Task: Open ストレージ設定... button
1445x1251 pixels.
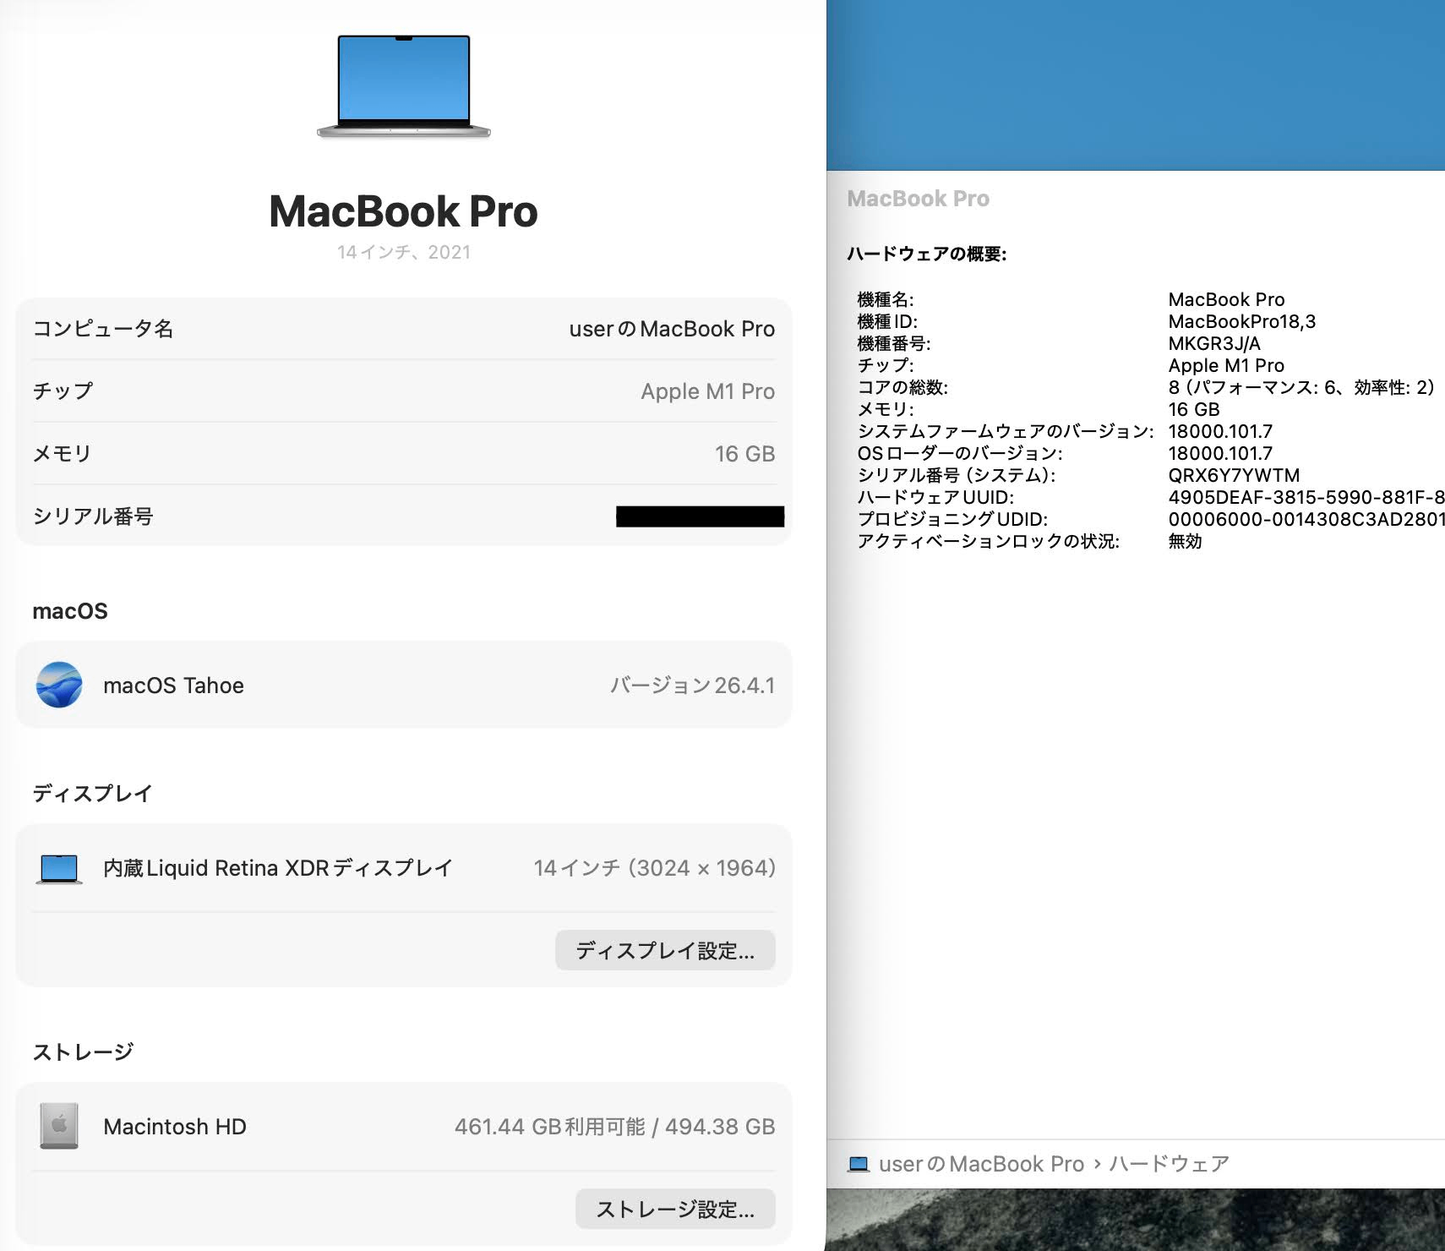Action: [675, 1209]
